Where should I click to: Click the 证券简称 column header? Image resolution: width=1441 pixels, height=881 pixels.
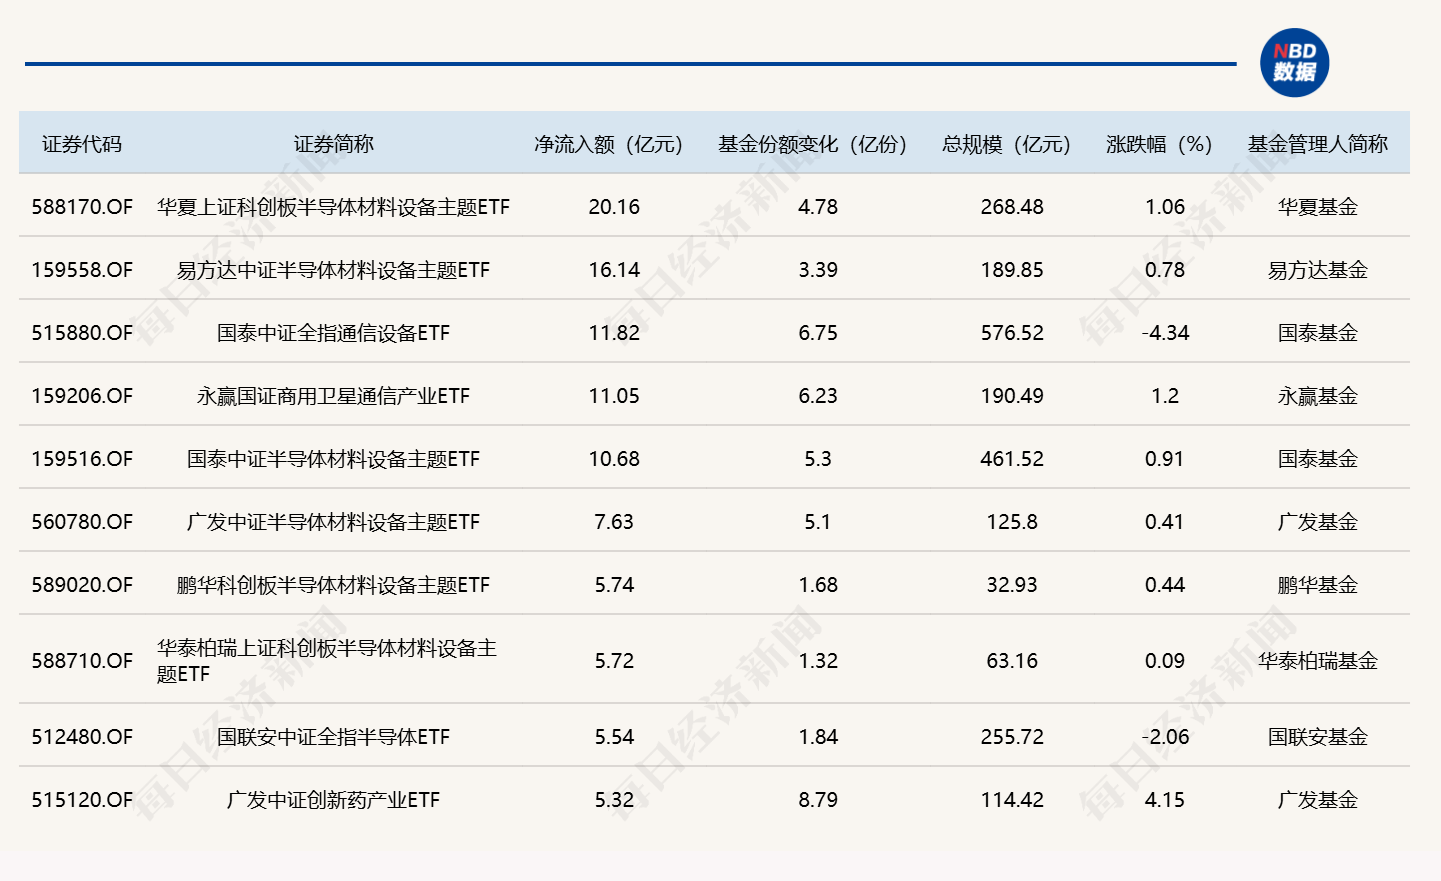point(333,144)
